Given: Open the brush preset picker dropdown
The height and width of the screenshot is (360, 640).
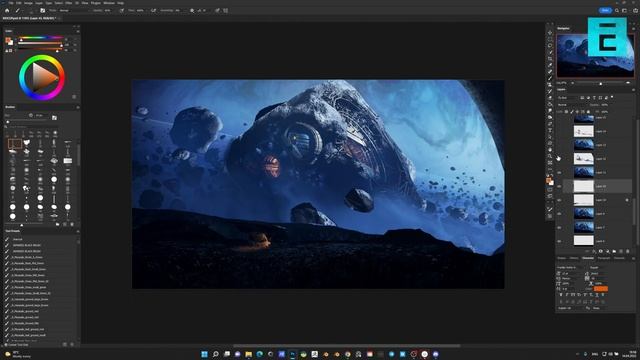Looking at the screenshot, I should coord(33,11).
